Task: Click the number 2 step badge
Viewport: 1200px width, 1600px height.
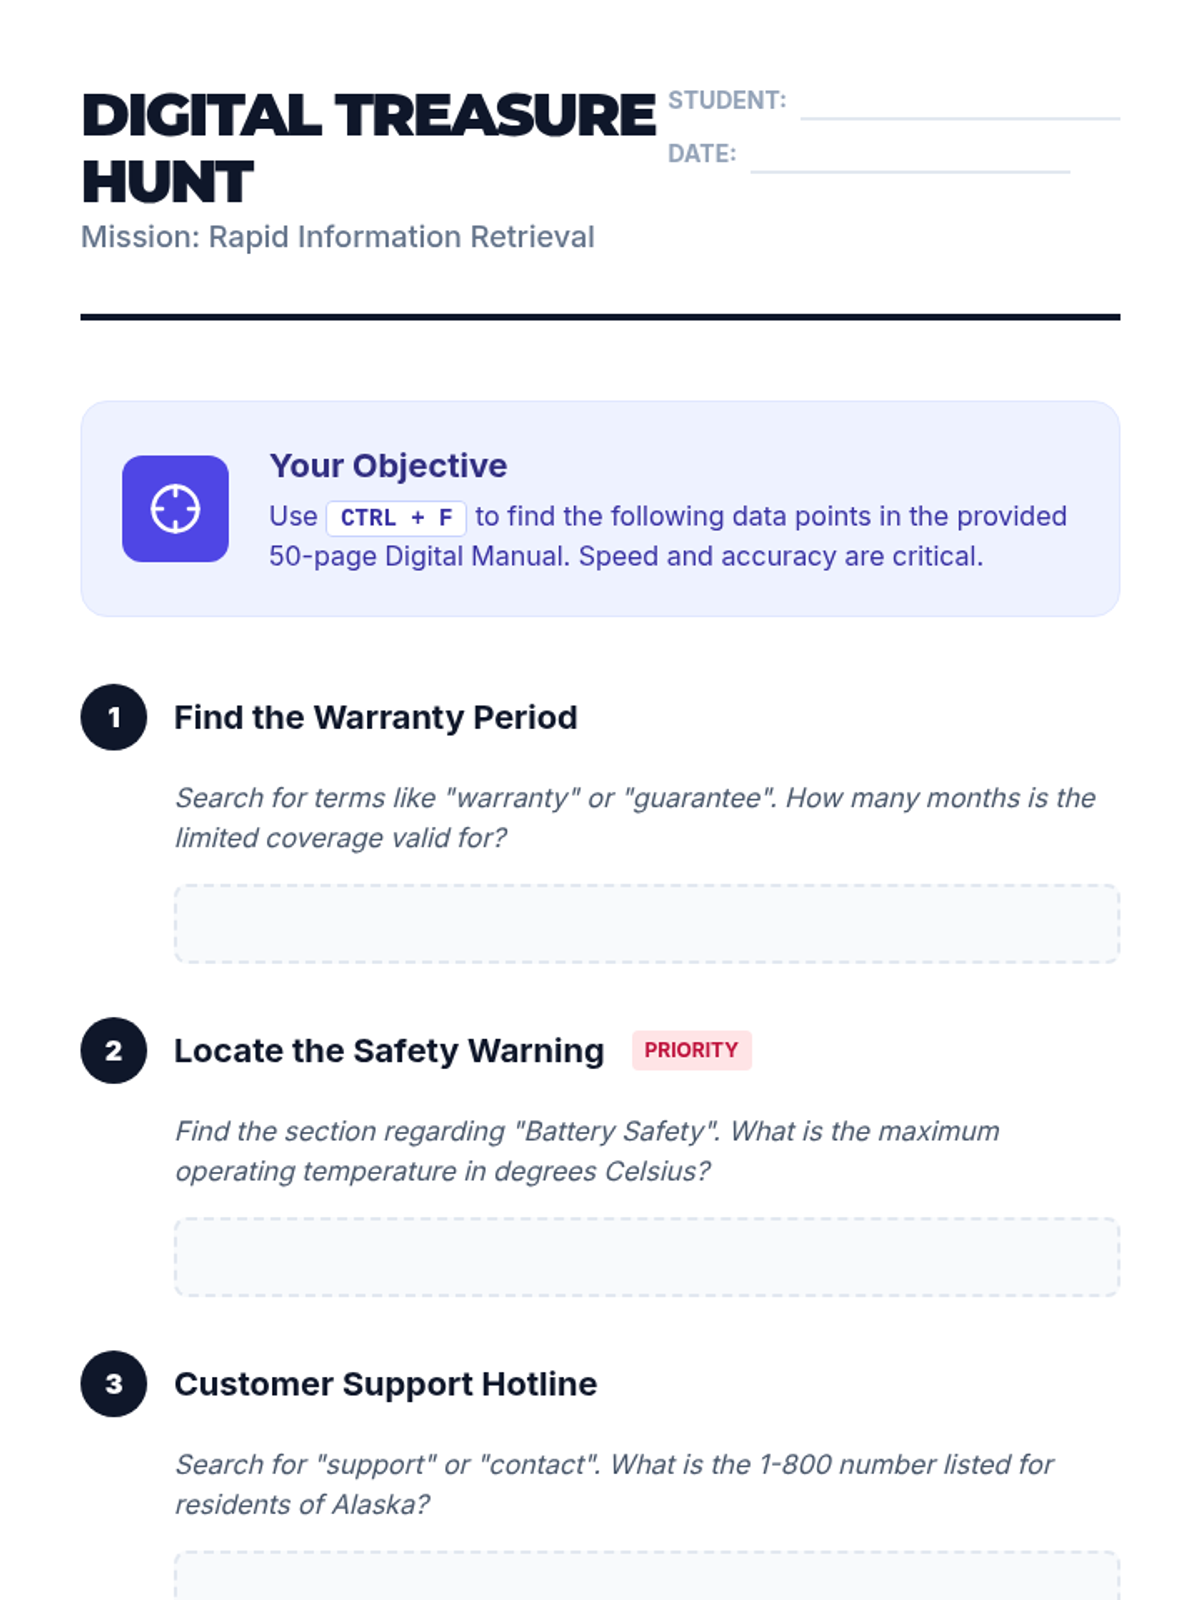Action: pos(114,1051)
